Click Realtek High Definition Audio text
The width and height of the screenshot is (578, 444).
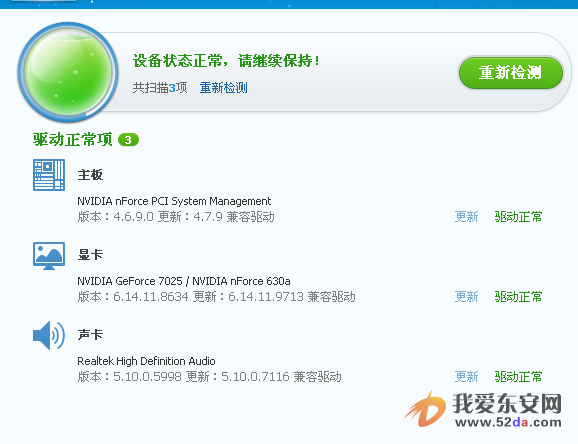(146, 361)
